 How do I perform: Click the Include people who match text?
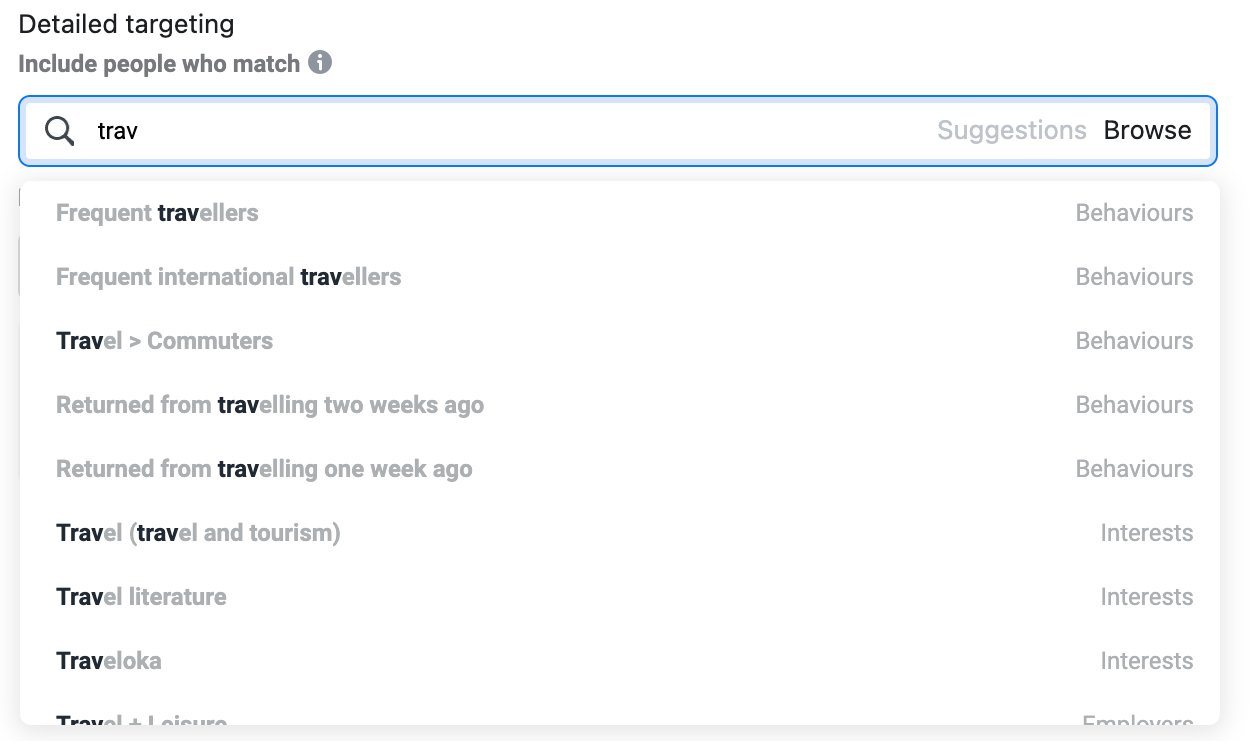click(158, 63)
